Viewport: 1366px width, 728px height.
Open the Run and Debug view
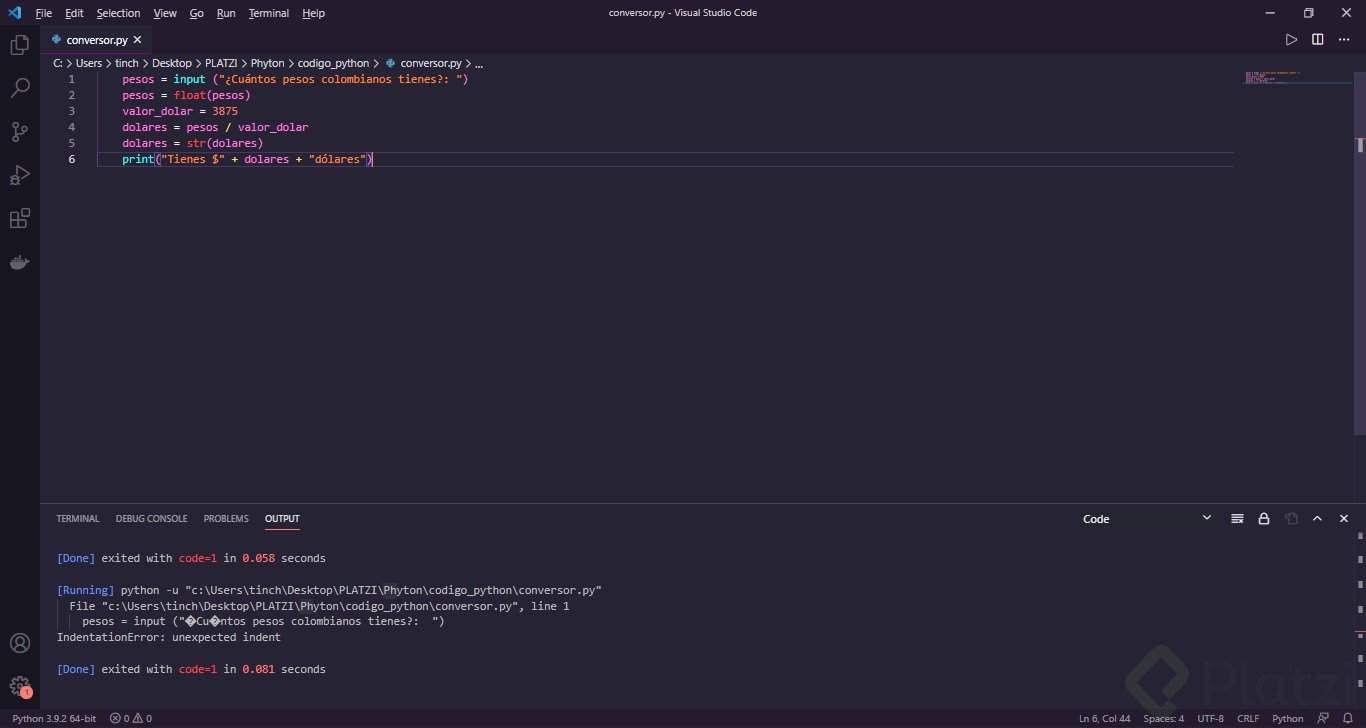[x=19, y=175]
